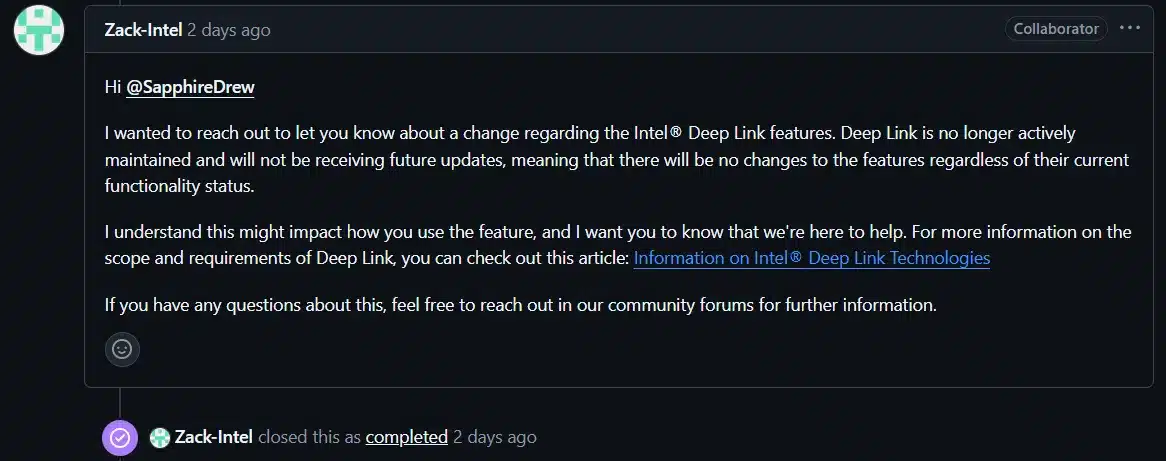
Task: Click the "Hi" greeting text
Action: pos(113,87)
